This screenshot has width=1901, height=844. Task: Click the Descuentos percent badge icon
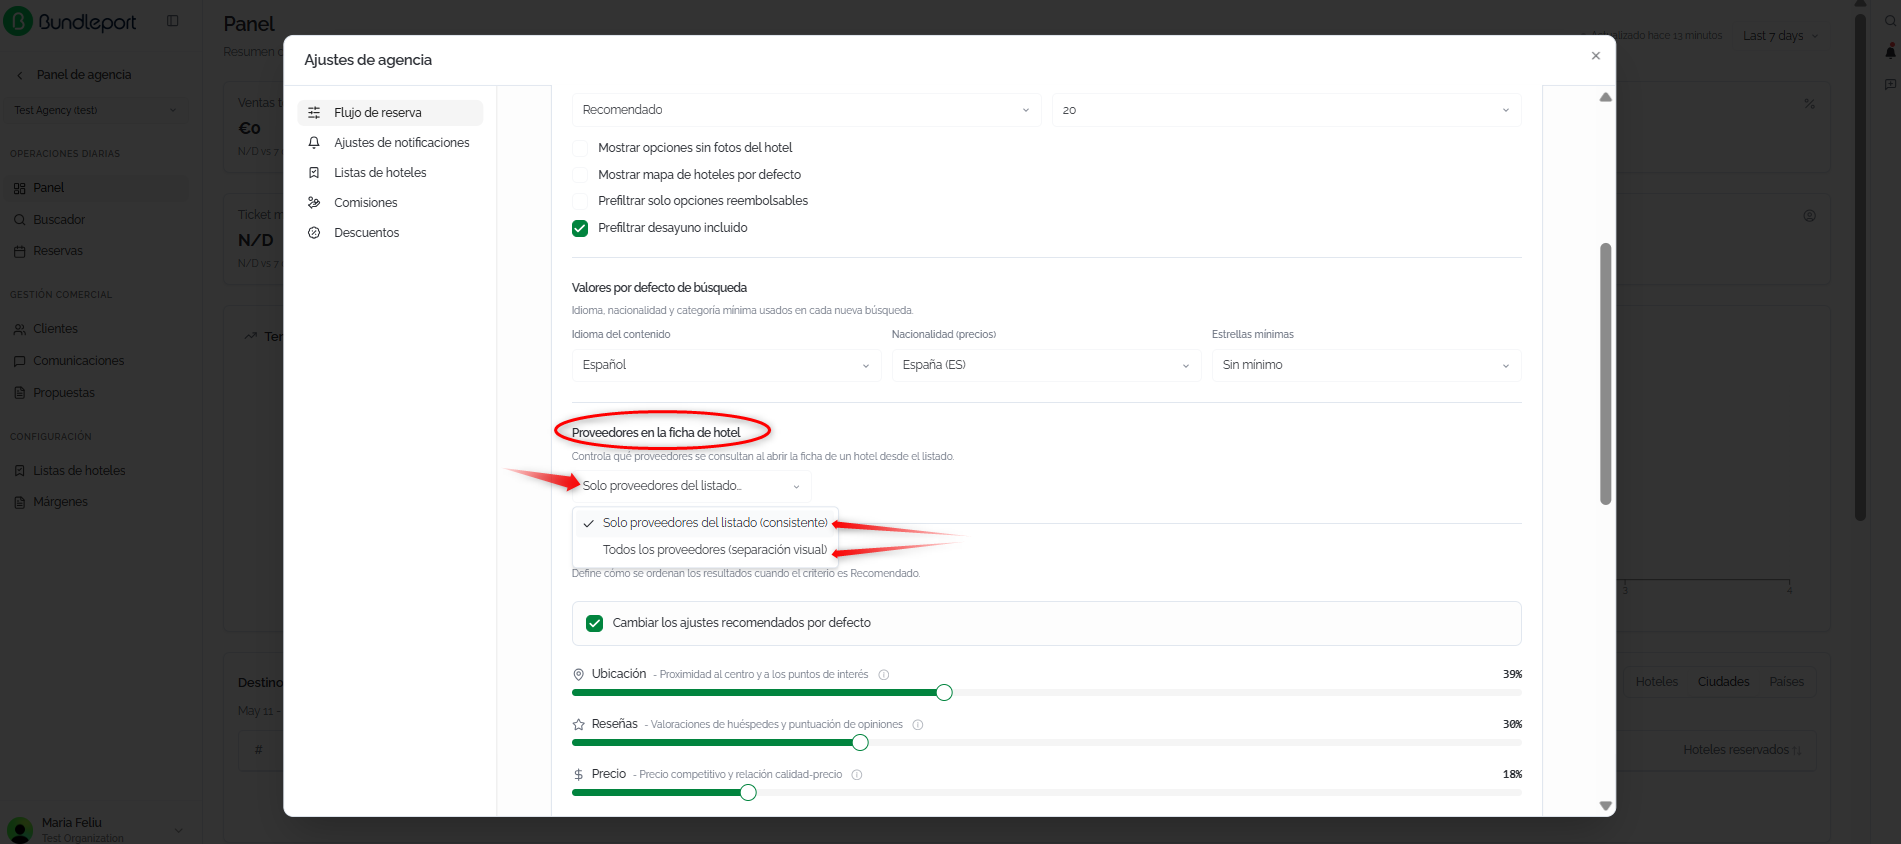[314, 233]
